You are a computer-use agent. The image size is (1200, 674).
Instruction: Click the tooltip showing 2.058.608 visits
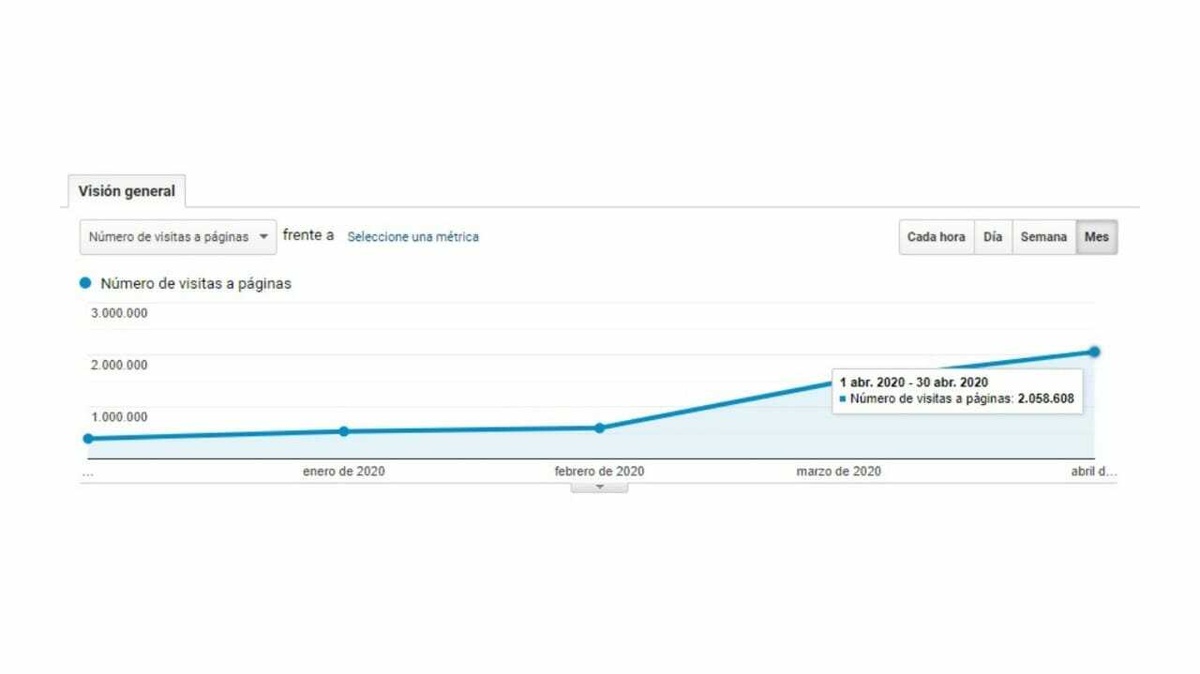pyautogui.click(x=957, y=391)
